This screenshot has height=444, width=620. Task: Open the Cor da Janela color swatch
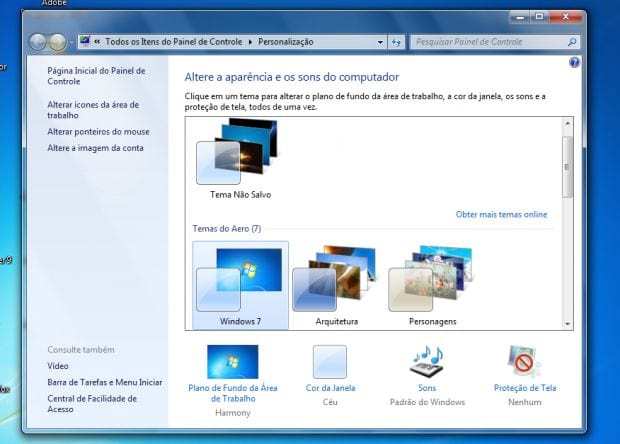tap(330, 362)
